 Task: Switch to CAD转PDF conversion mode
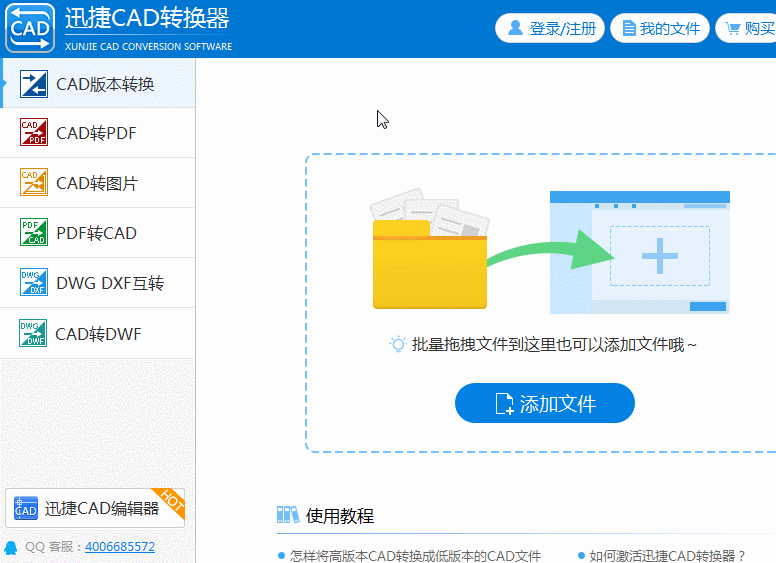pos(98,133)
